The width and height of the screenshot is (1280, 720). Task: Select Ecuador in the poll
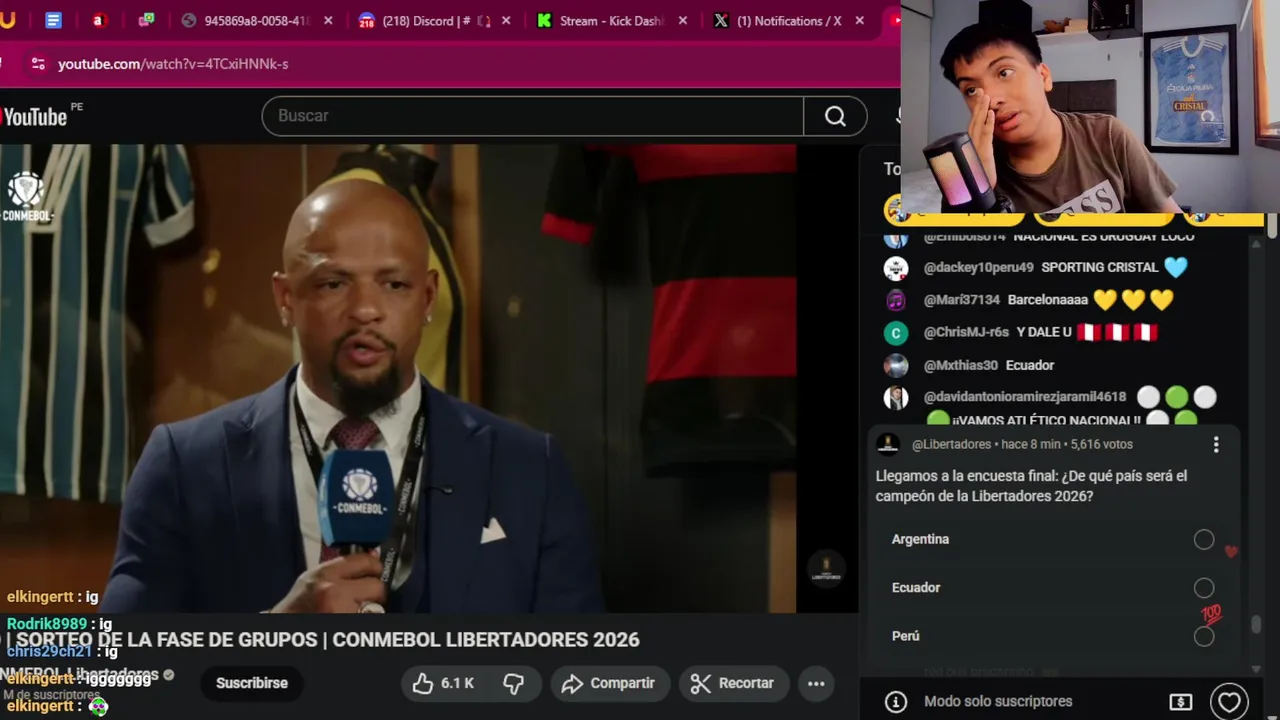pyautogui.click(x=1204, y=588)
